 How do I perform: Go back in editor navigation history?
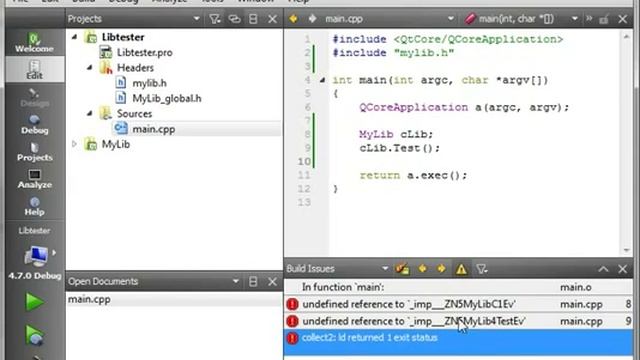pos(293,19)
